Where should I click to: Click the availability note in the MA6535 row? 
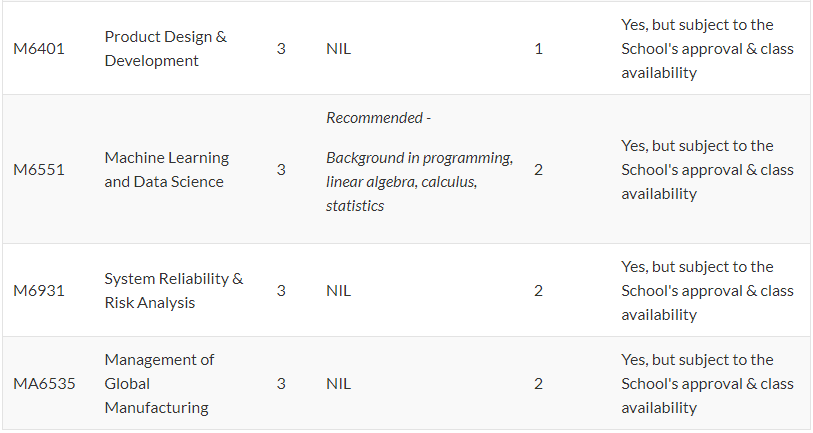pos(707,384)
